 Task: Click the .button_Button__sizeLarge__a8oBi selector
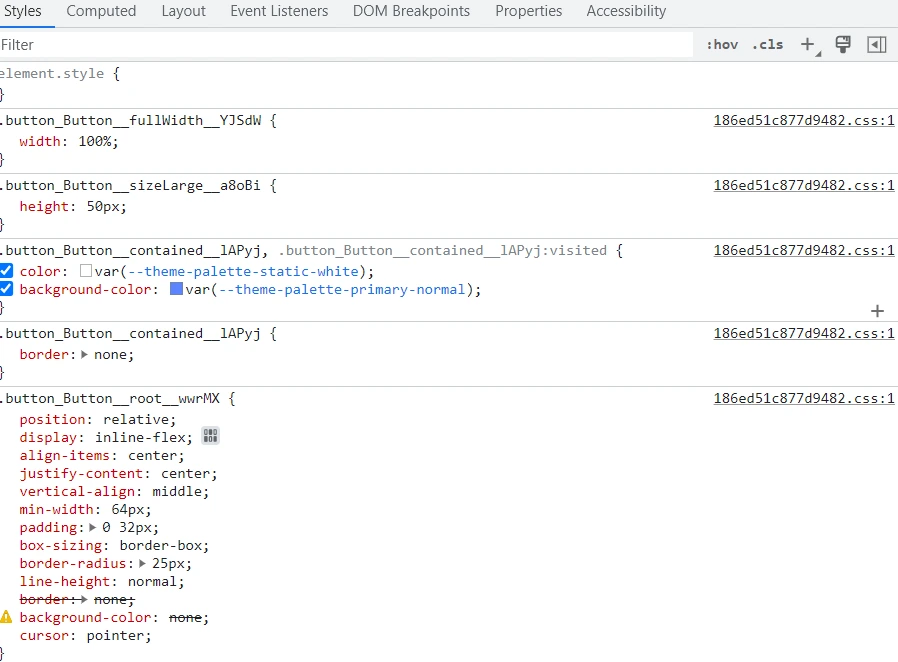pos(131,186)
